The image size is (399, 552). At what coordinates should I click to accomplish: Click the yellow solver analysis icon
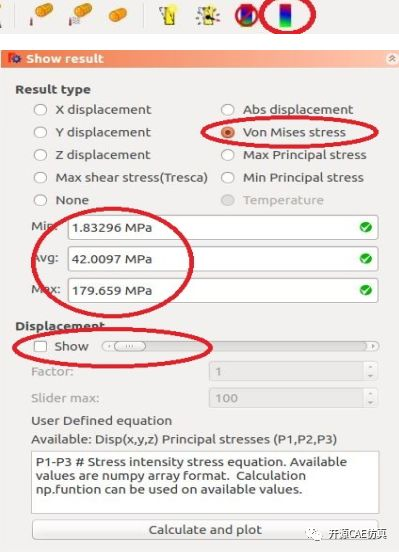168,15
